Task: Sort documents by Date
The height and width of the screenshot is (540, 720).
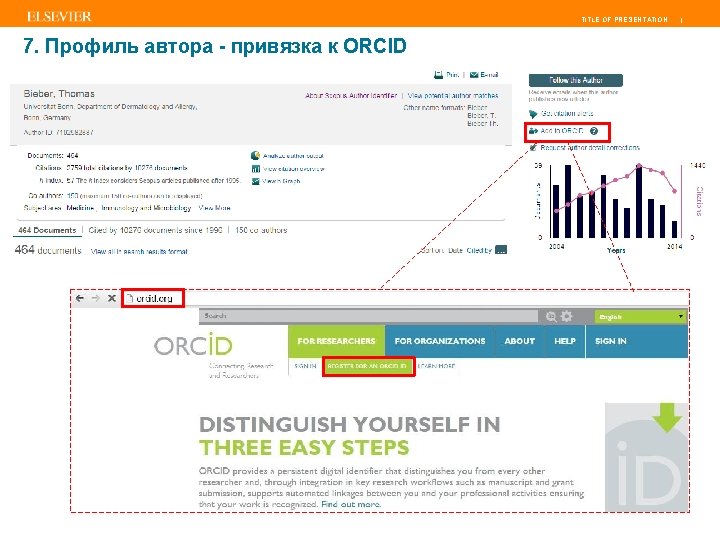Action: (455, 250)
